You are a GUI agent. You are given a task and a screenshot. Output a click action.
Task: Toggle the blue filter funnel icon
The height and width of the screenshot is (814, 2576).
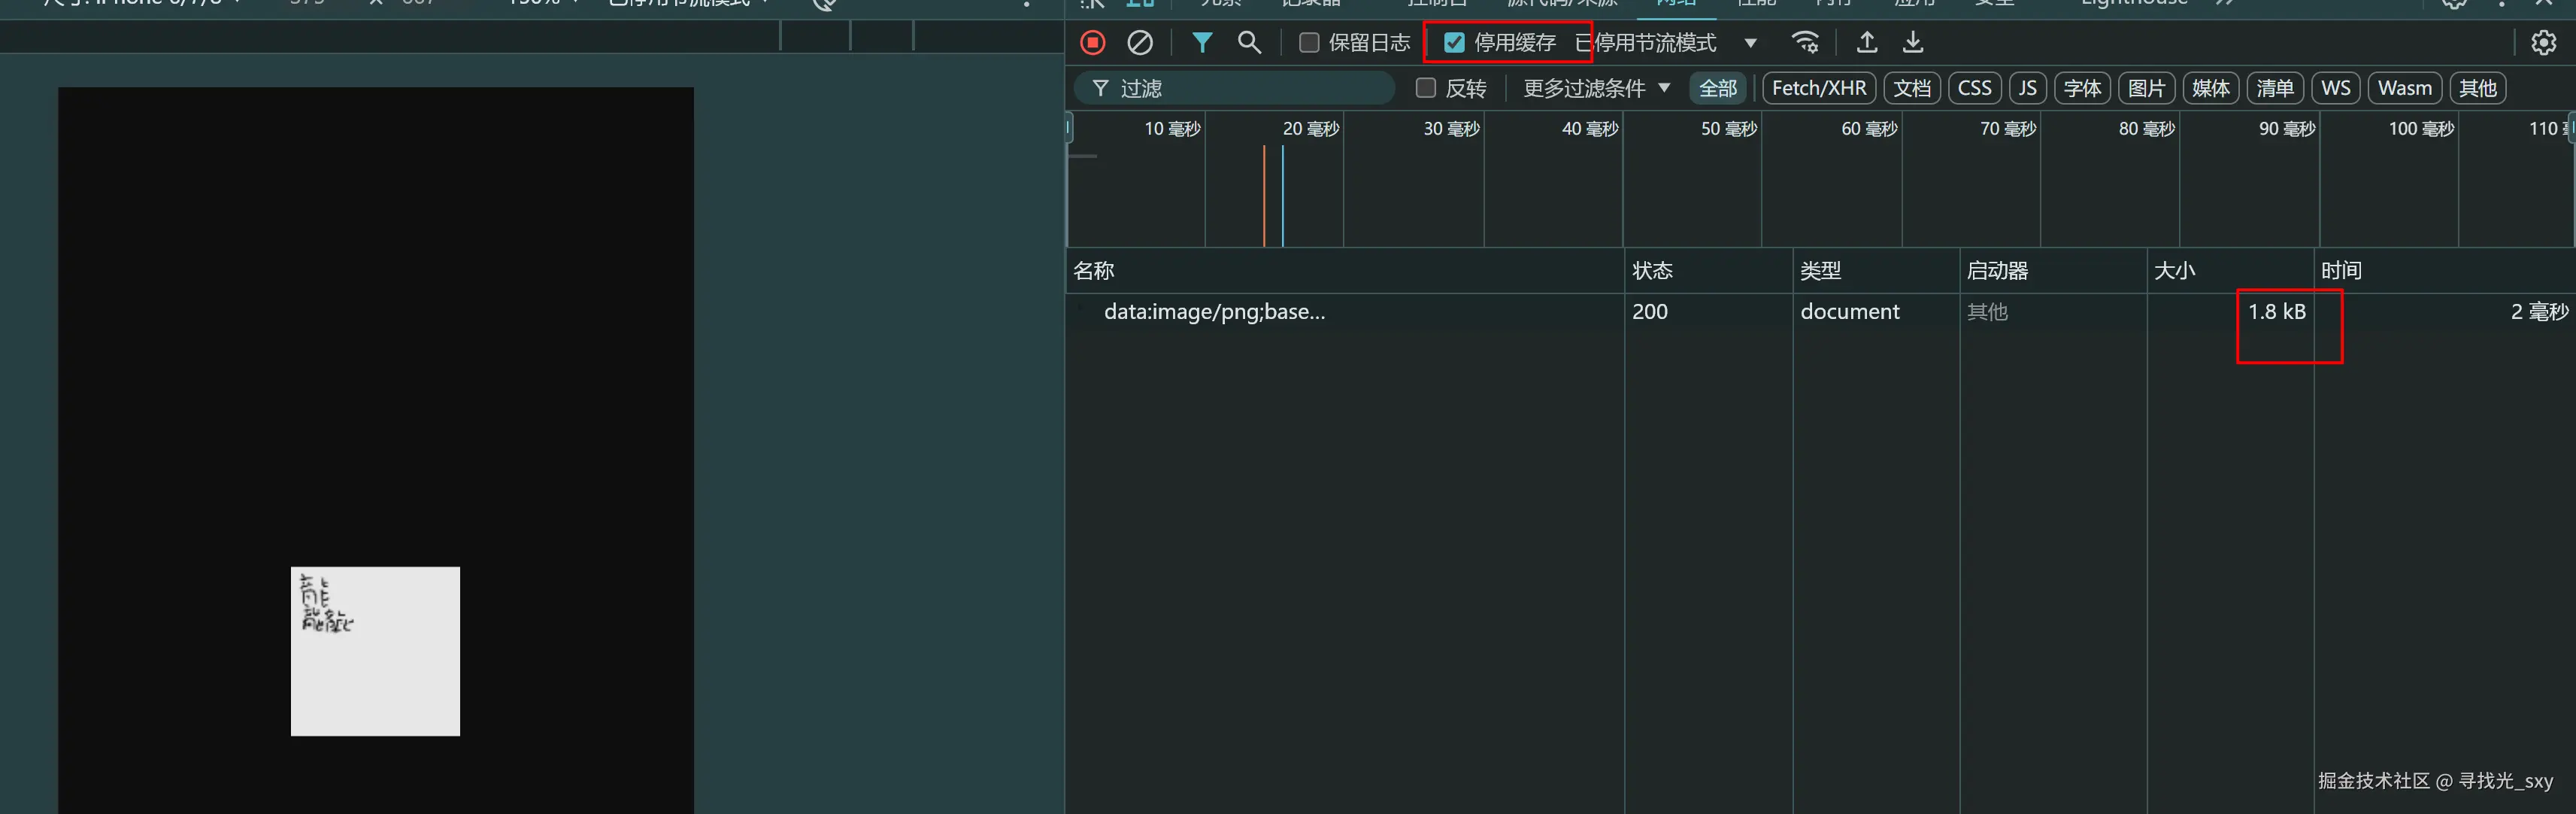1202,43
